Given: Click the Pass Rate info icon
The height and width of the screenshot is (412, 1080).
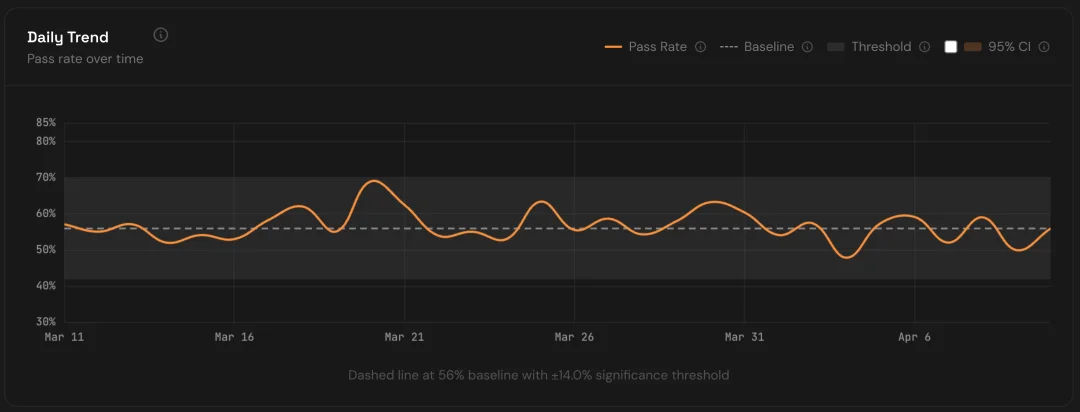Looking at the screenshot, I should coord(700,47).
